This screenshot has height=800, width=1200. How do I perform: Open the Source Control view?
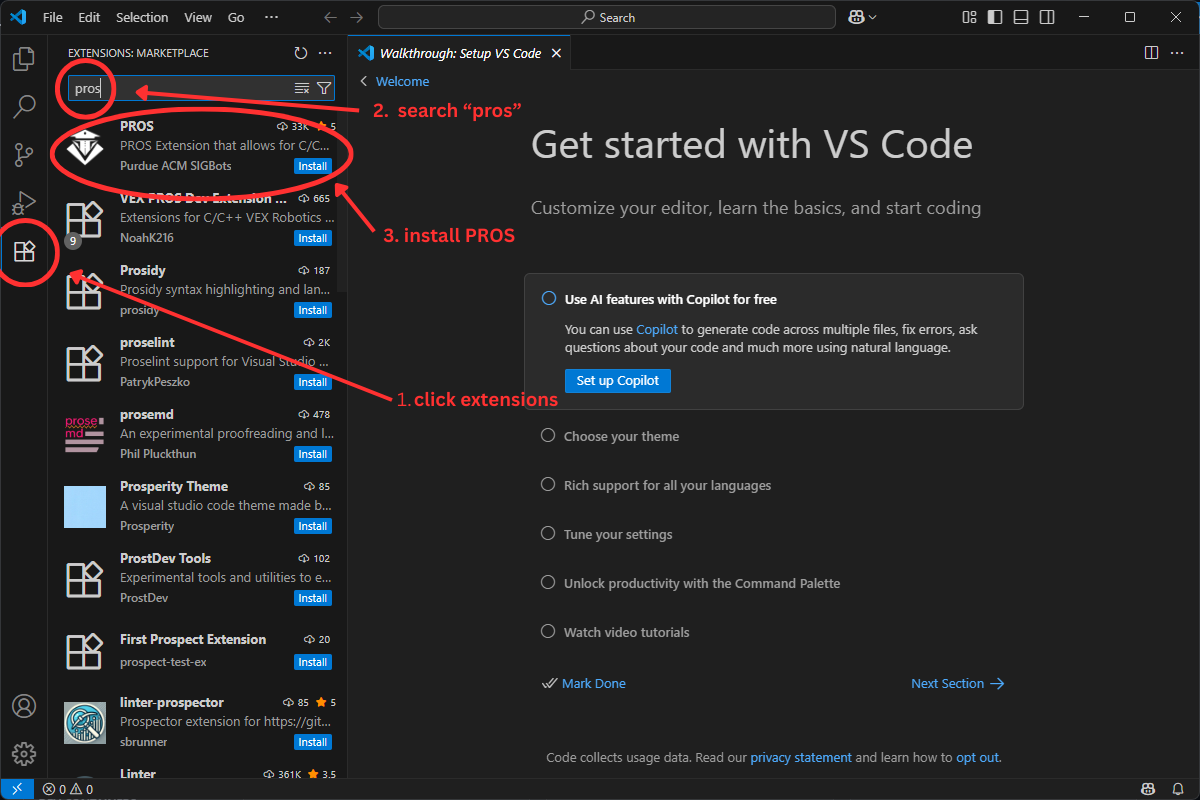tap(24, 155)
